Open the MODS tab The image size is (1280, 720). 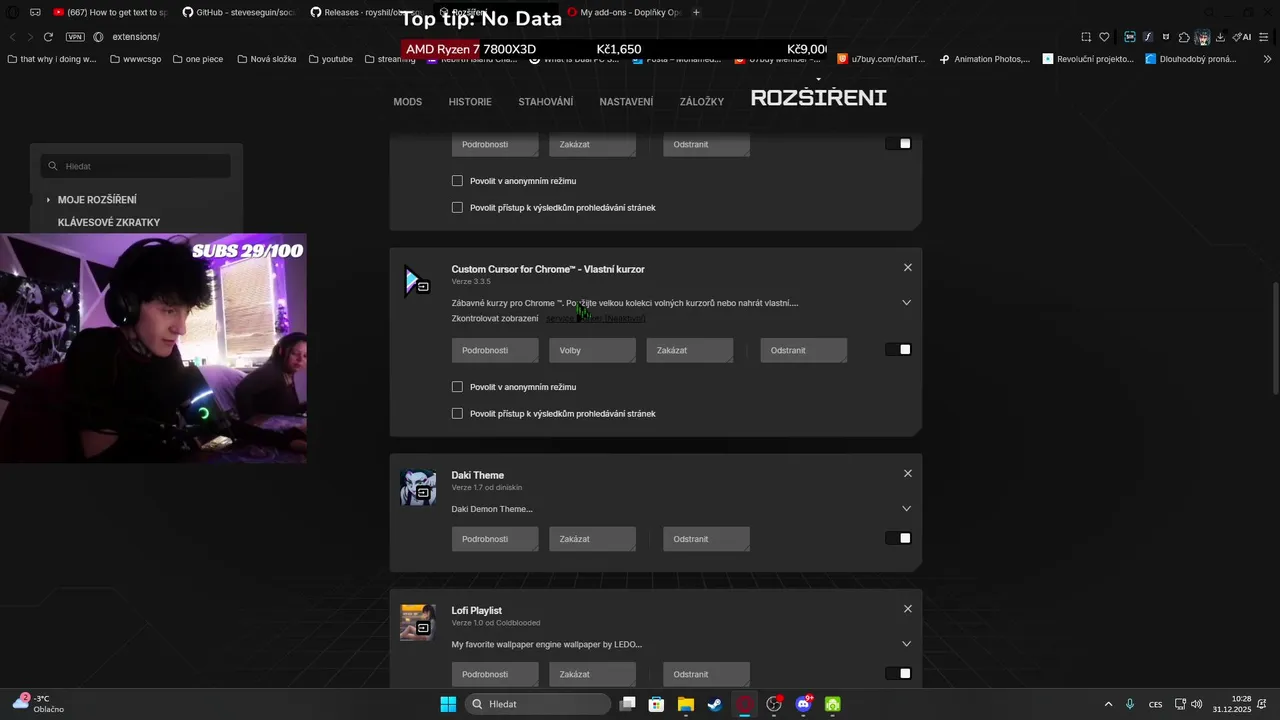407,102
